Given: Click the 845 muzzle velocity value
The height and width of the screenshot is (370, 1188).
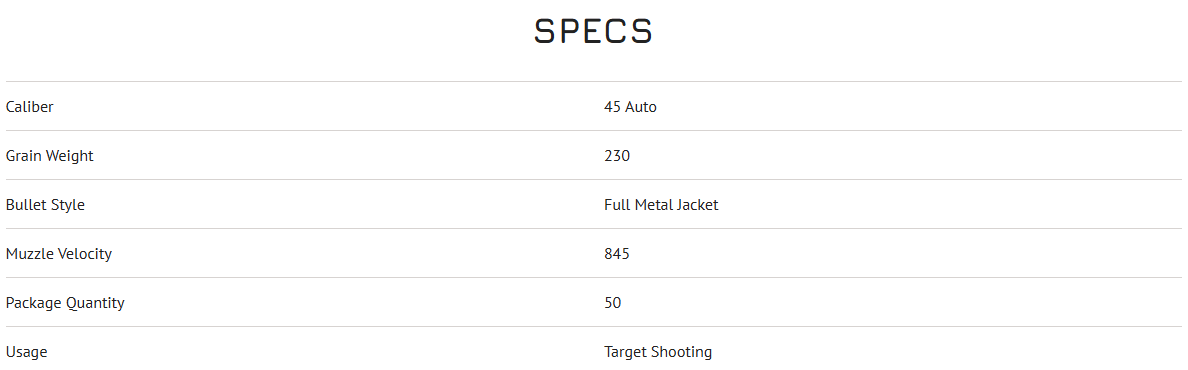Looking at the screenshot, I should pyautogui.click(x=617, y=254).
